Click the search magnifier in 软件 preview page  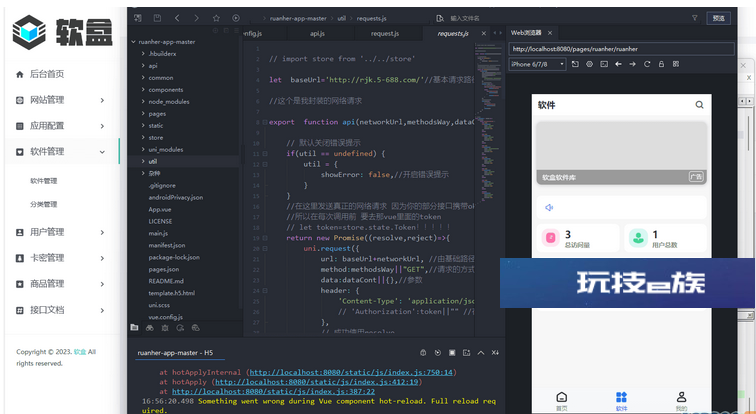699,105
